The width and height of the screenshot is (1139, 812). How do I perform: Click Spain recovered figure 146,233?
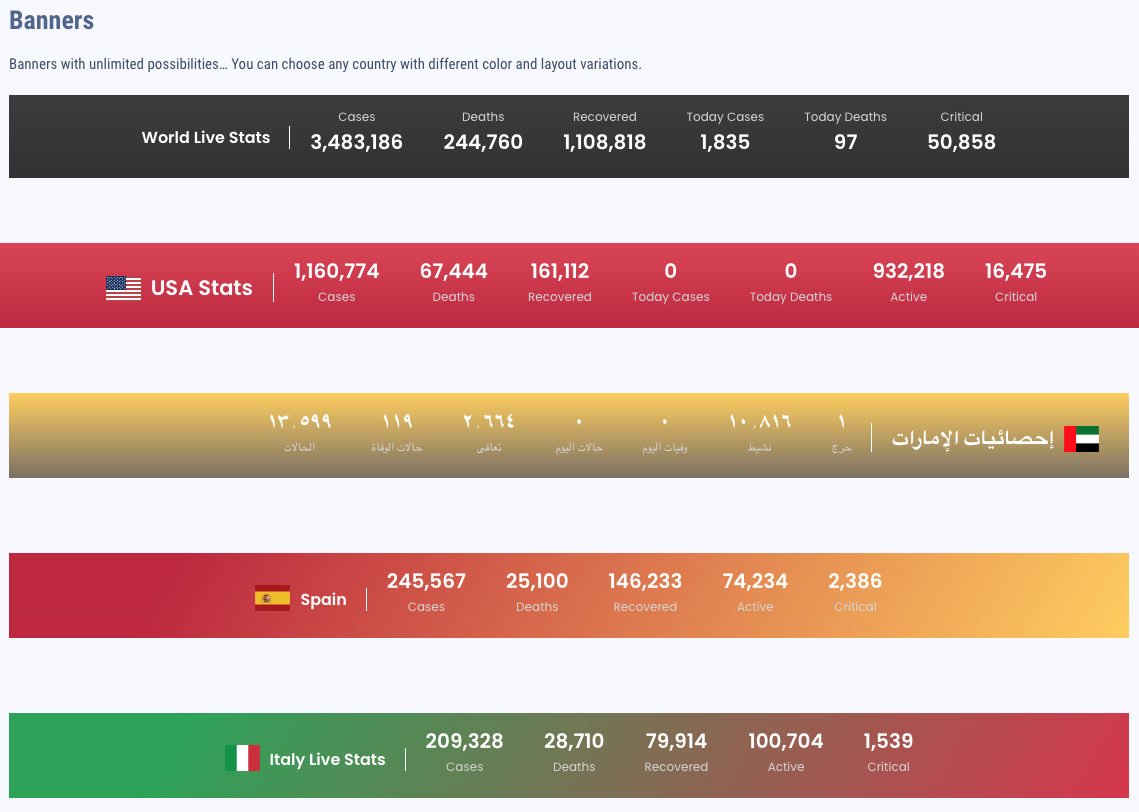(x=645, y=581)
